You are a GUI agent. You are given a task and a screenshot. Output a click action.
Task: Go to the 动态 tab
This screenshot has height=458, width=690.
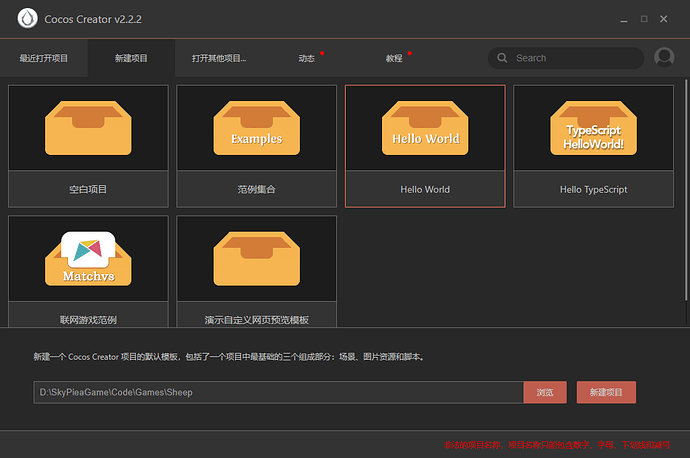click(307, 58)
